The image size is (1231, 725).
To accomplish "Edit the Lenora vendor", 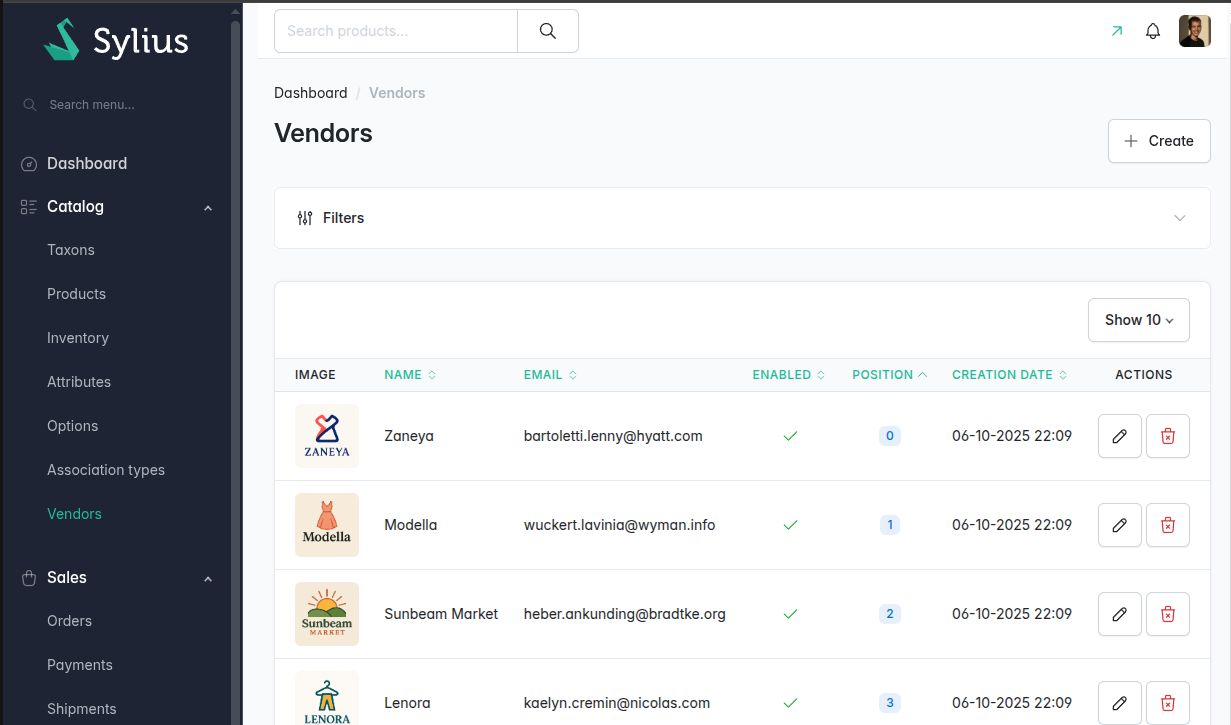I will 1120,703.
